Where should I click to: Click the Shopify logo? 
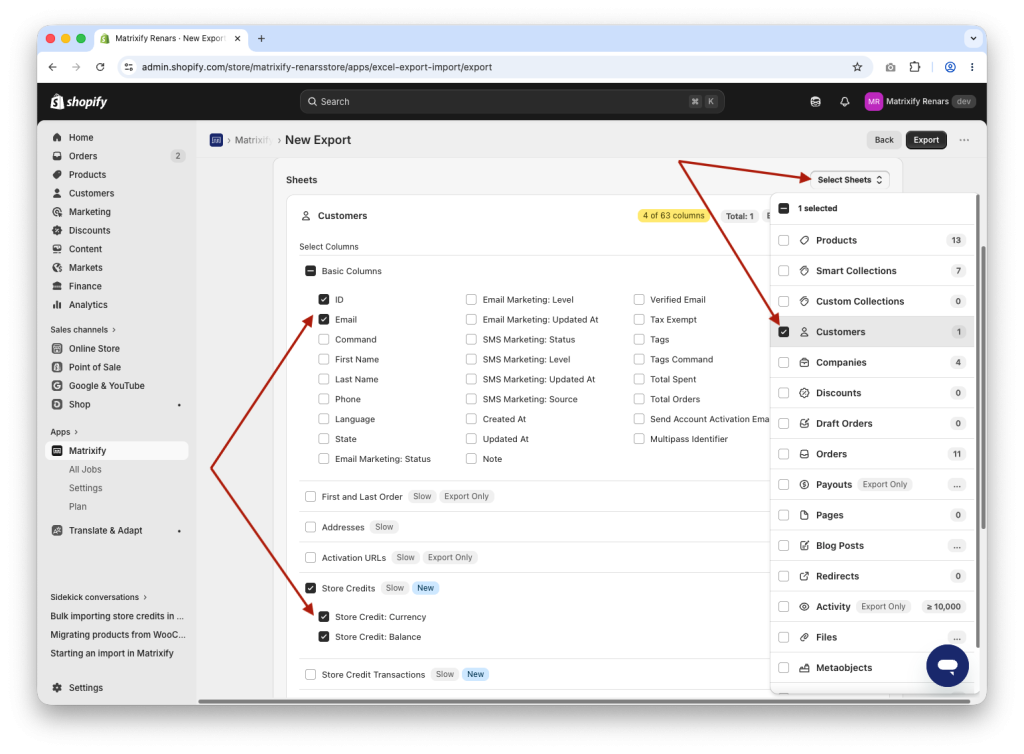click(x=78, y=102)
